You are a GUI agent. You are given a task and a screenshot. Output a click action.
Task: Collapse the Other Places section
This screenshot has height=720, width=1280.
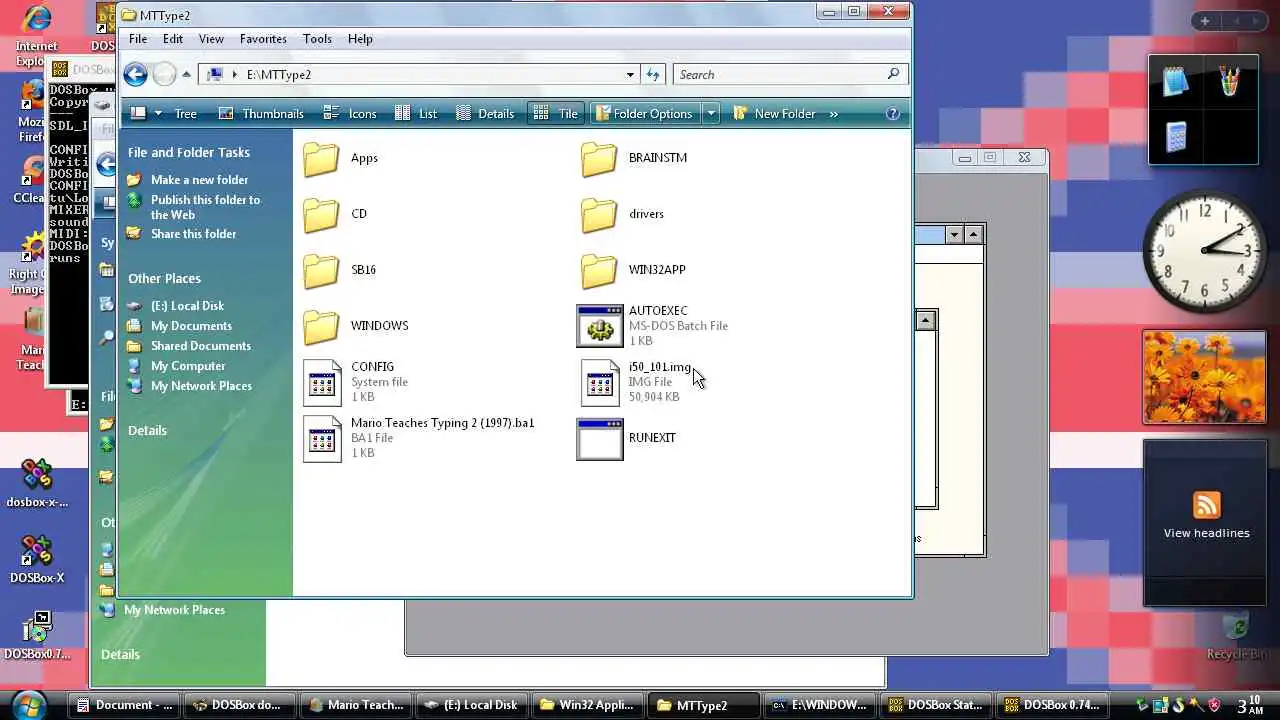[x=165, y=278]
